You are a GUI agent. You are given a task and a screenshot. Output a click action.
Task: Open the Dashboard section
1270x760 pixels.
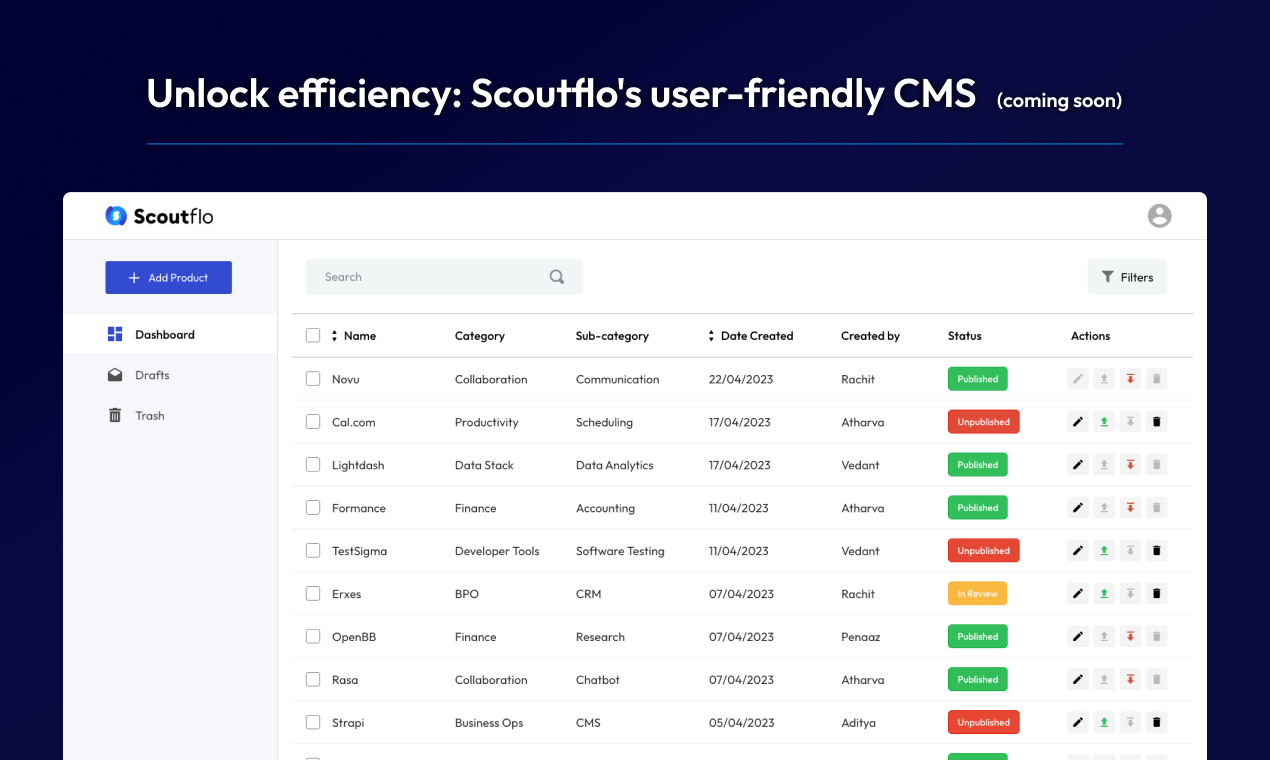coord(170,334)
